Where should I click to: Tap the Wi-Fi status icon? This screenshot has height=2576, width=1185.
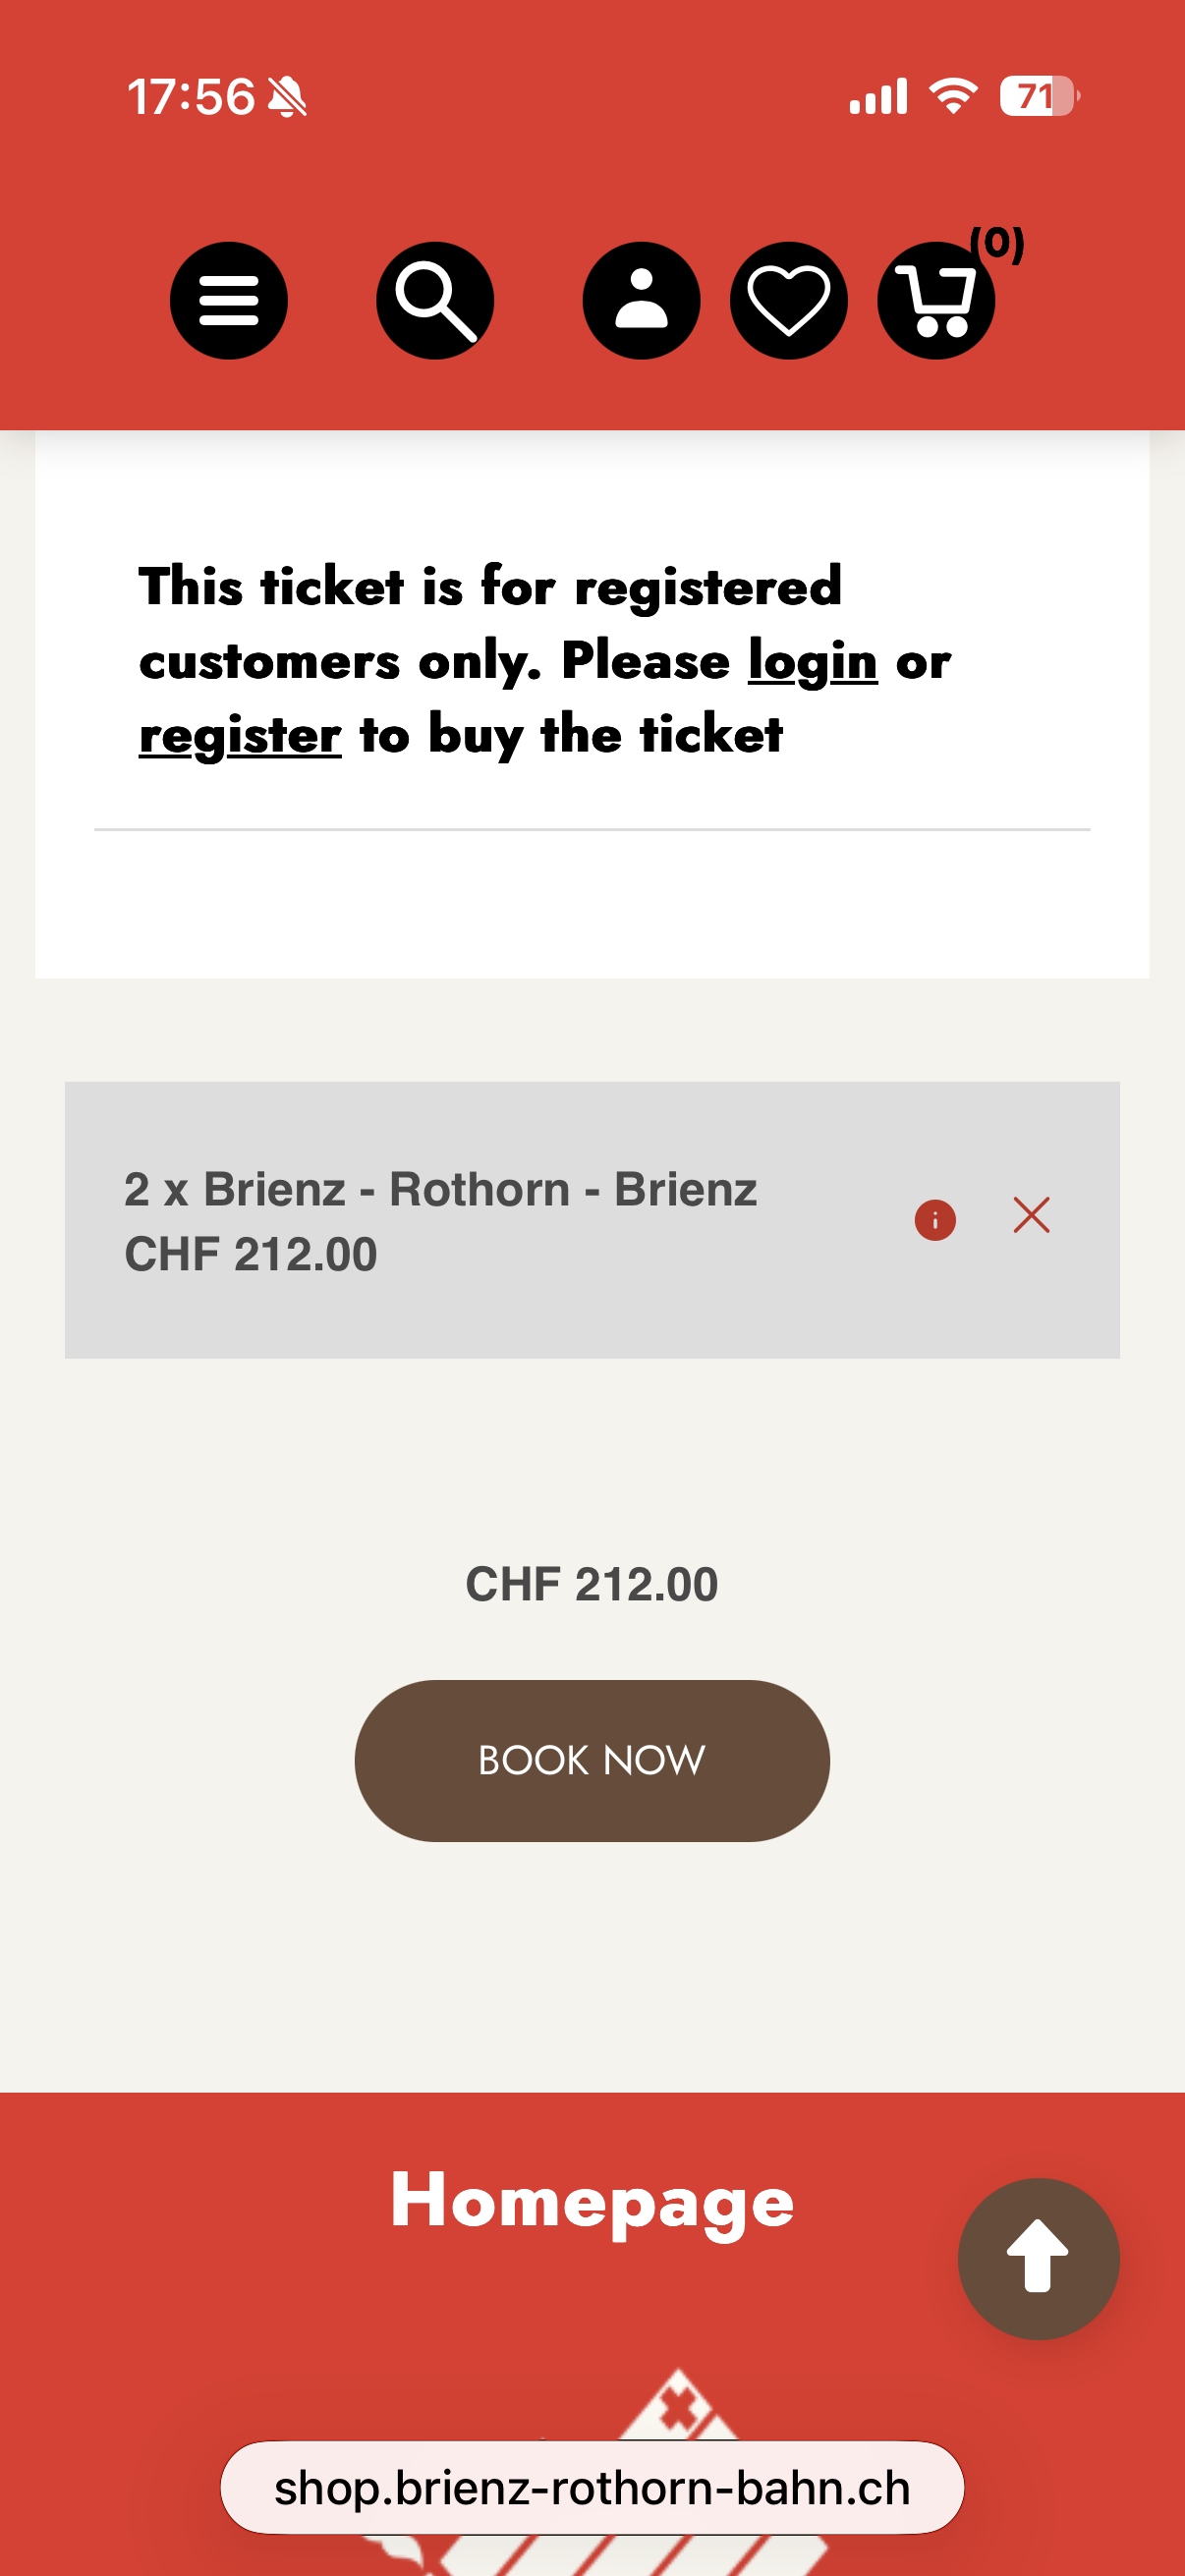tap(953, 97)
